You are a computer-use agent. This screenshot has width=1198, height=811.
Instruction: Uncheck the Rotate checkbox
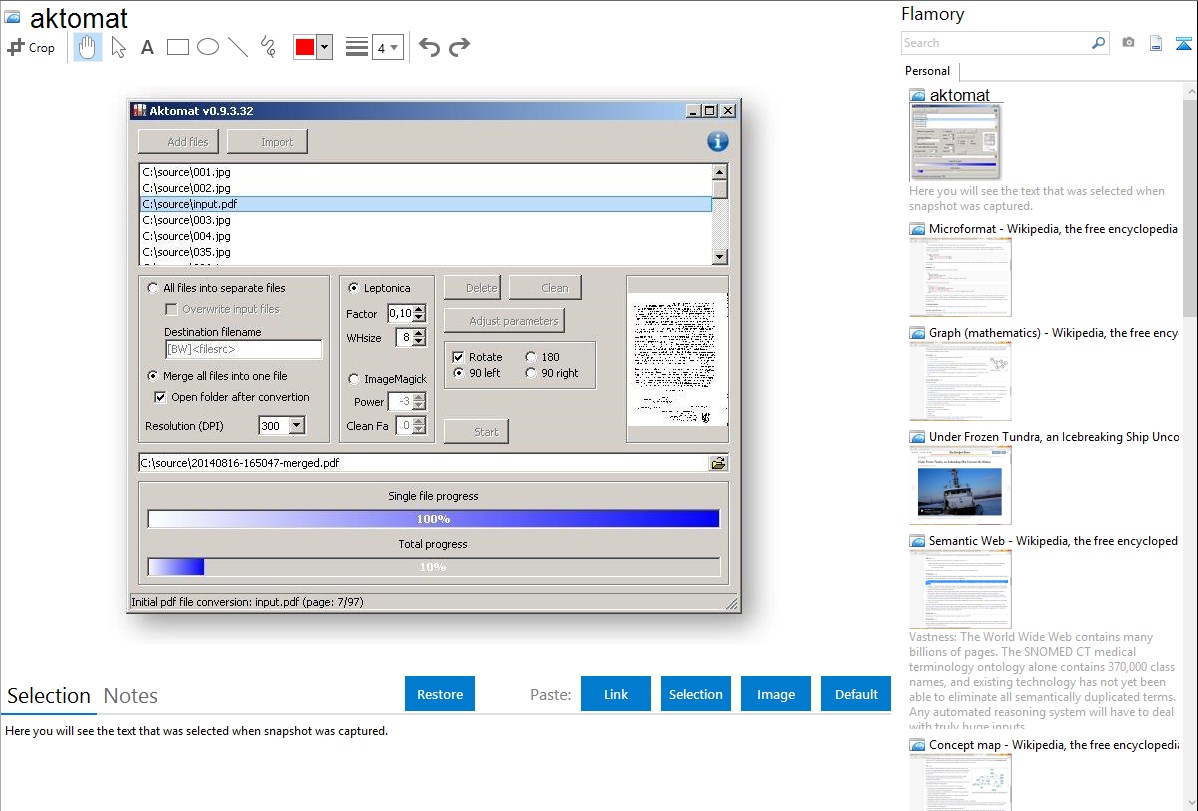(x=458, y=357)
